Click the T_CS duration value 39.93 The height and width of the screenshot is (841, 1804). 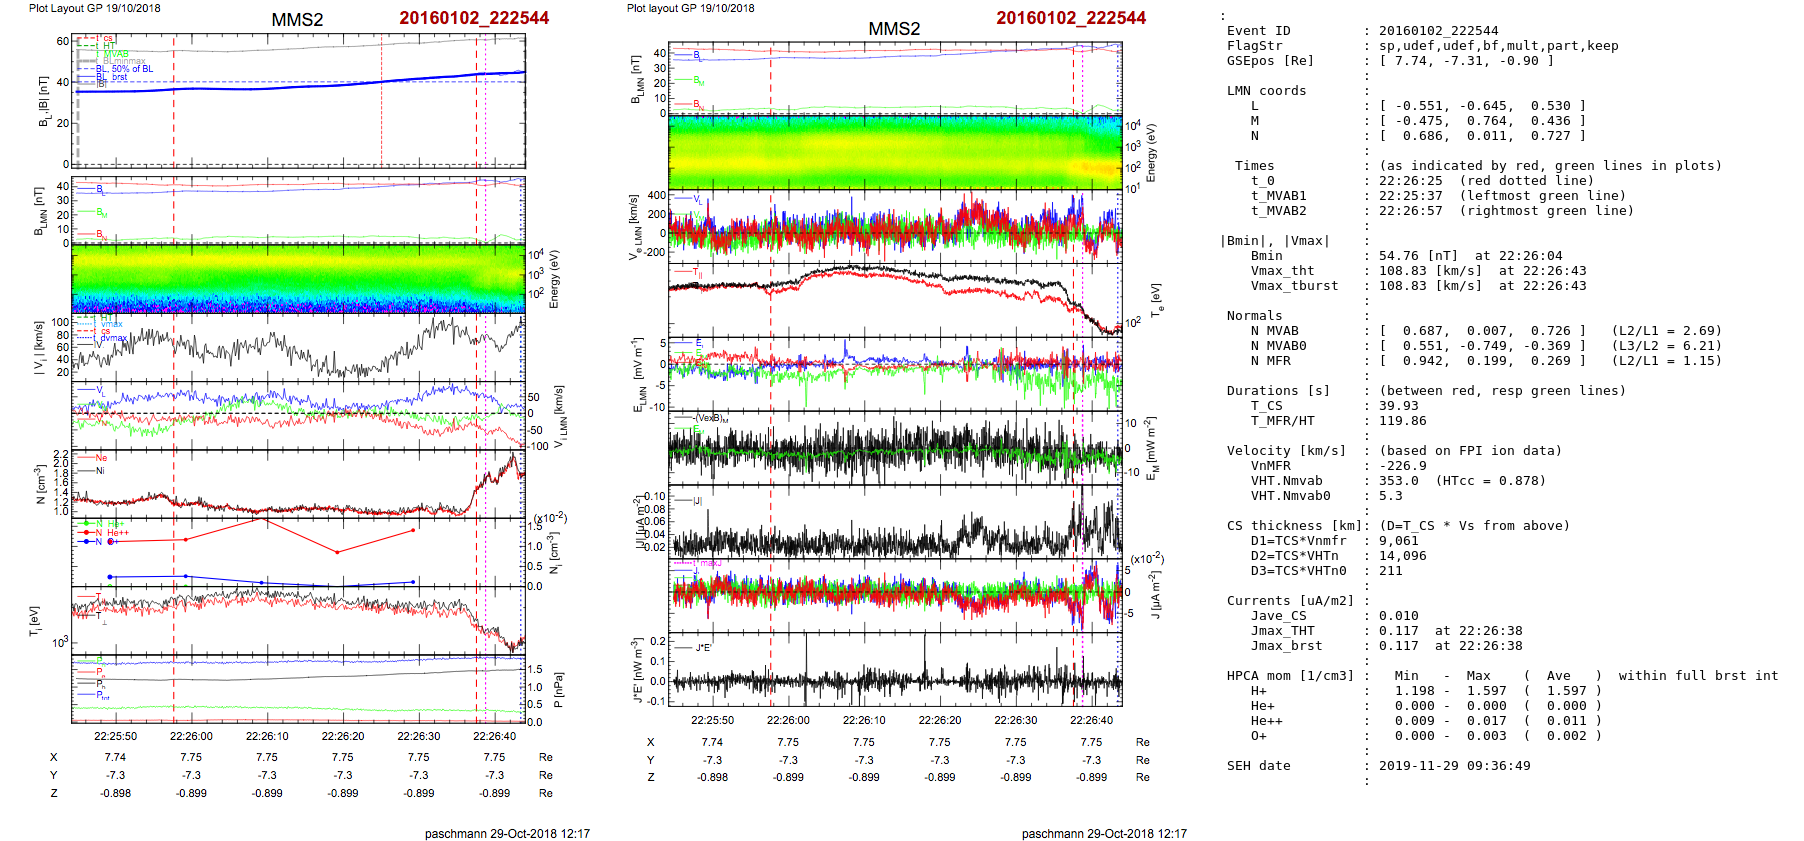(1398, 406)
